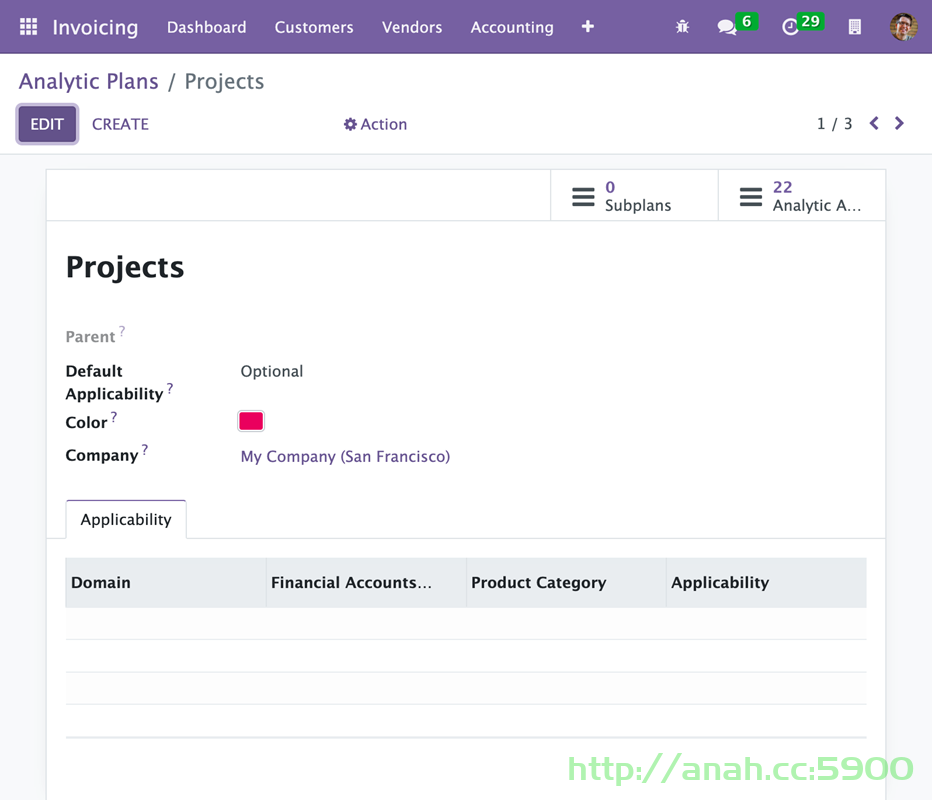Sort by Domain column header
Screen dimensions: 932x800
click(x=165, y=582)
